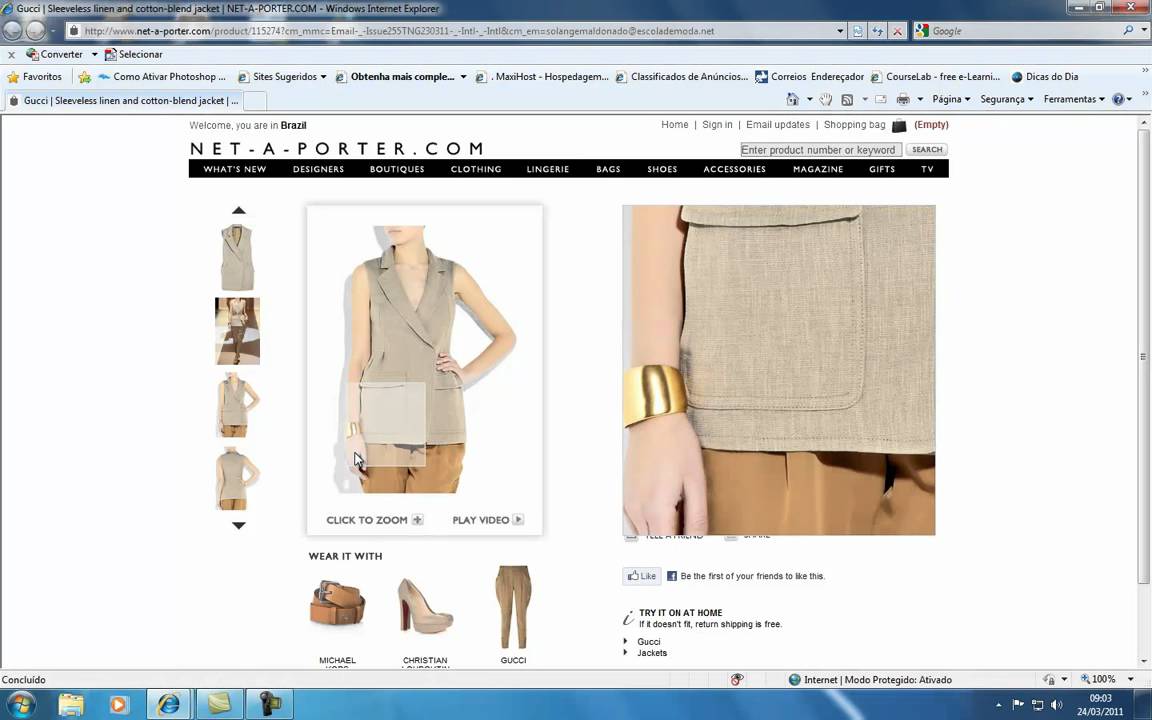Click the SEARCH button
This screenshot has width=1152, height=720.
click(x=926, y=149)
